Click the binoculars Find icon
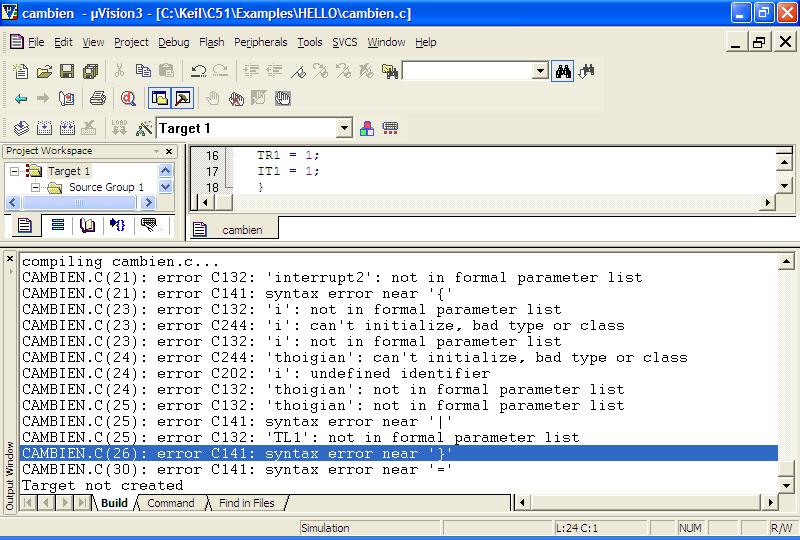Viewport: 800px width, 540px height. (563, 71)
